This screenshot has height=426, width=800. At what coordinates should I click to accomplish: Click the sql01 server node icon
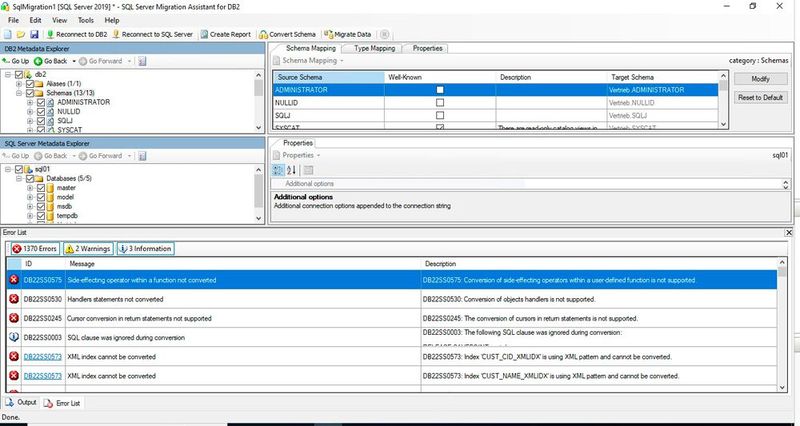click(29, 169)
